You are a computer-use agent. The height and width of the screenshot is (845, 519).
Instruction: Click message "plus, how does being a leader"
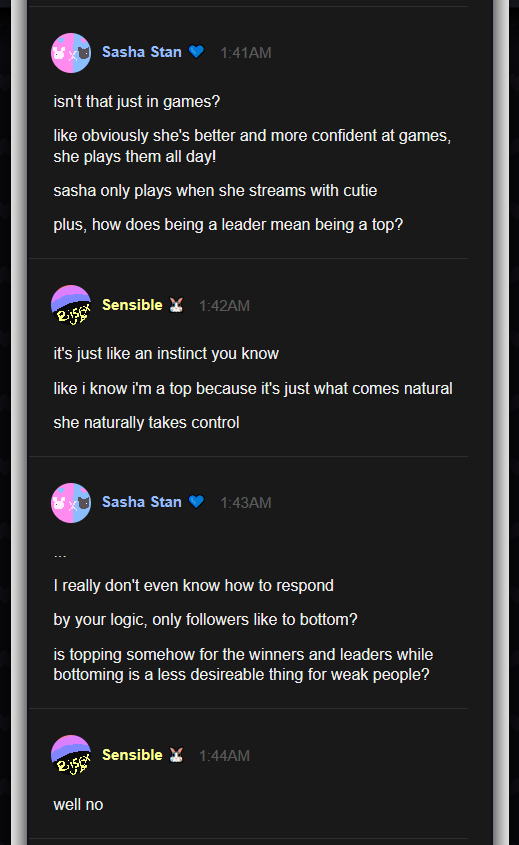click(228, 225)
